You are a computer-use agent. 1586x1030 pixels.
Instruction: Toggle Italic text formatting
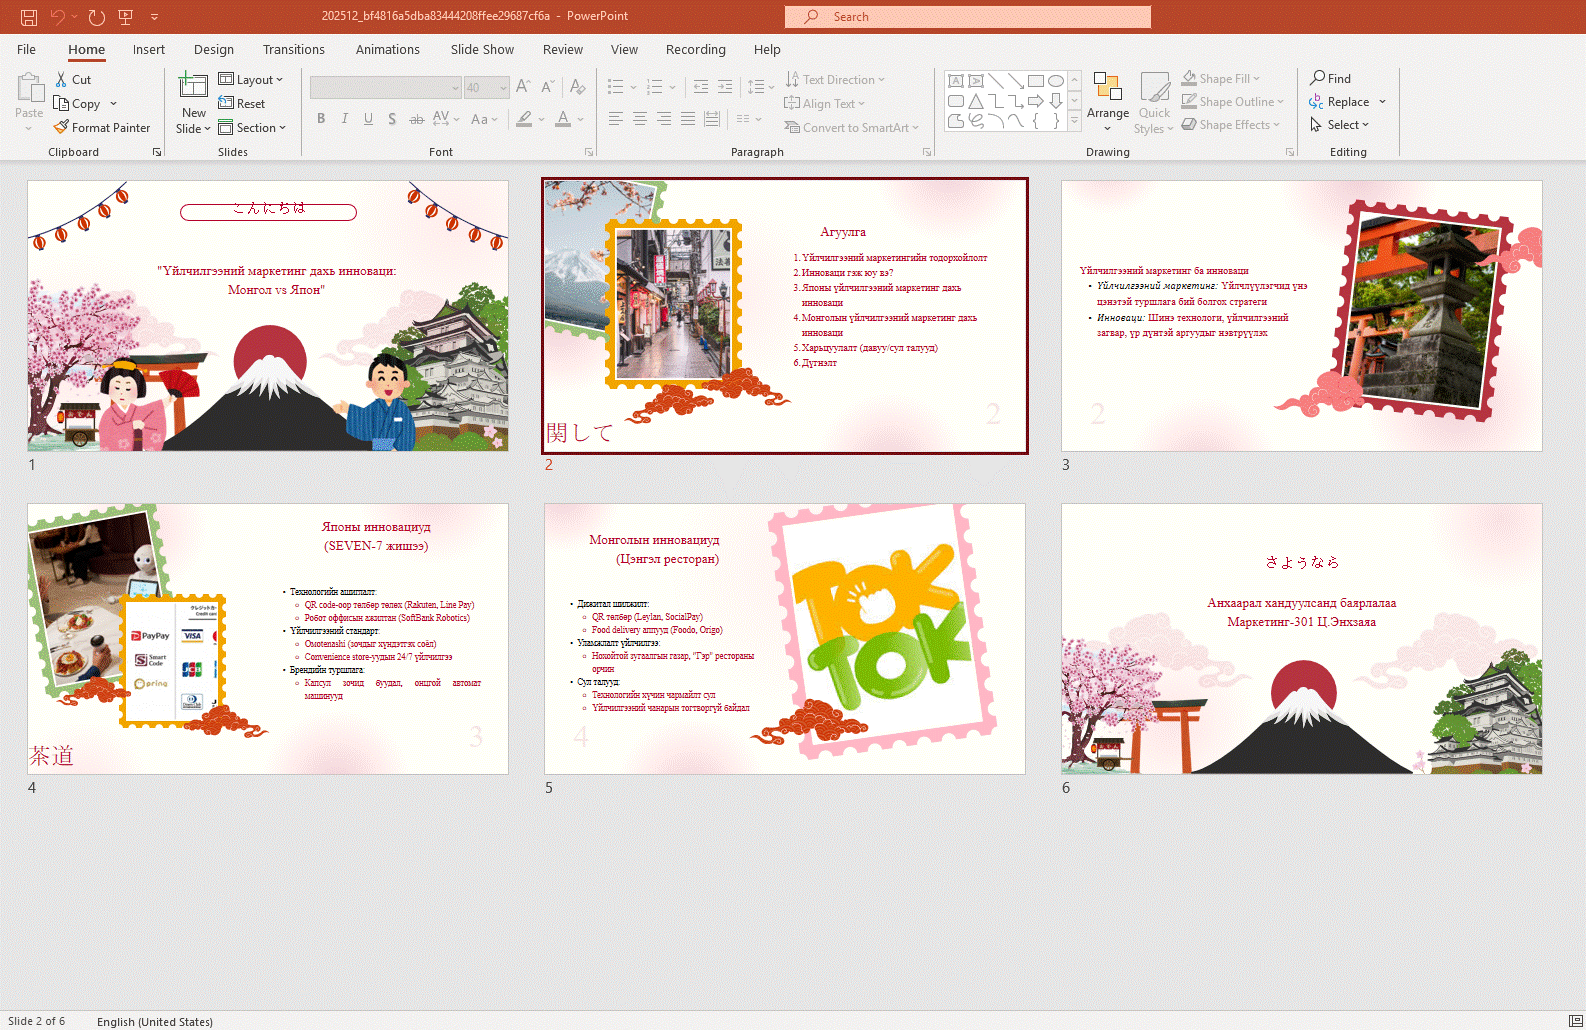(345, 119)
